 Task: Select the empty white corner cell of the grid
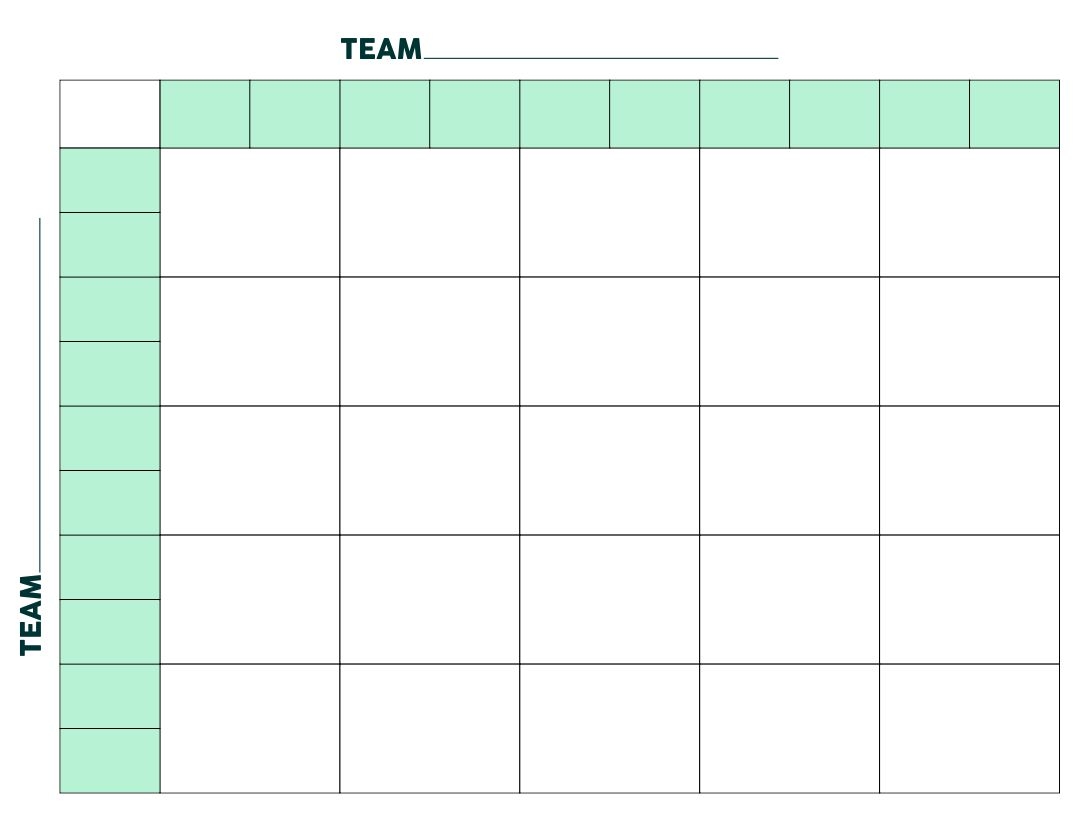point(110,114)
